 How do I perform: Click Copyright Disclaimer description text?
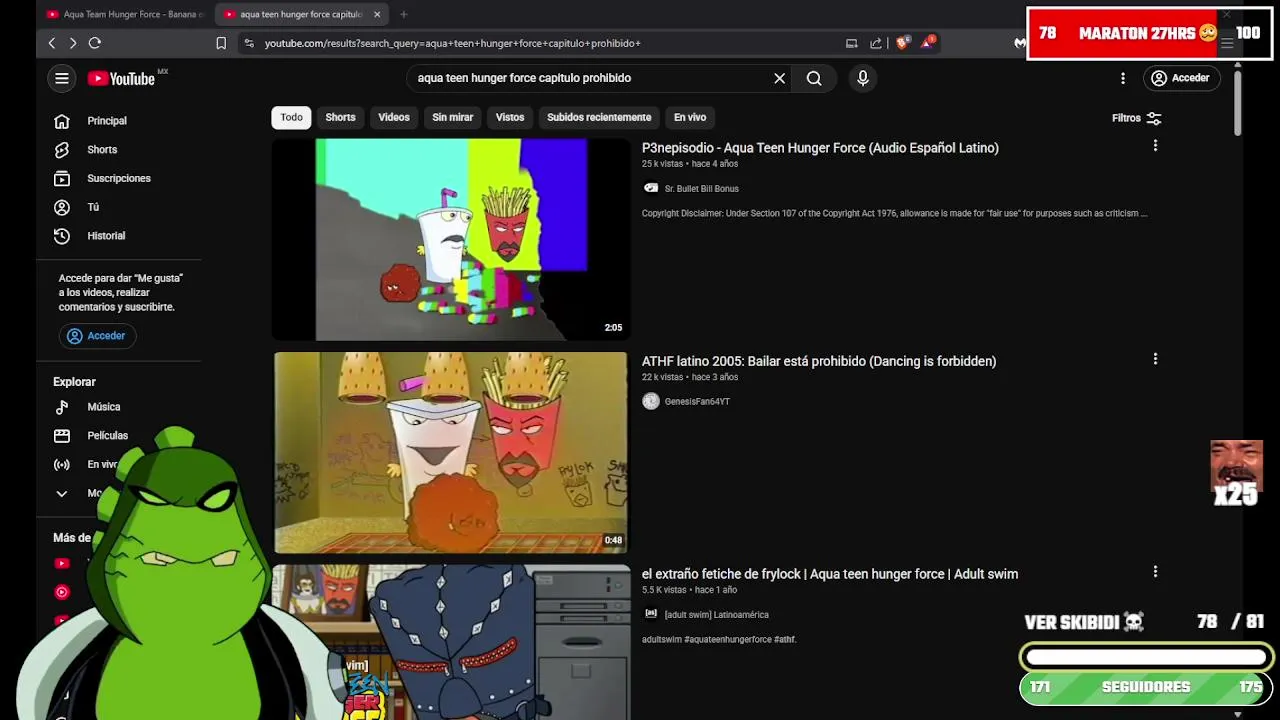(x=894, y=213)
